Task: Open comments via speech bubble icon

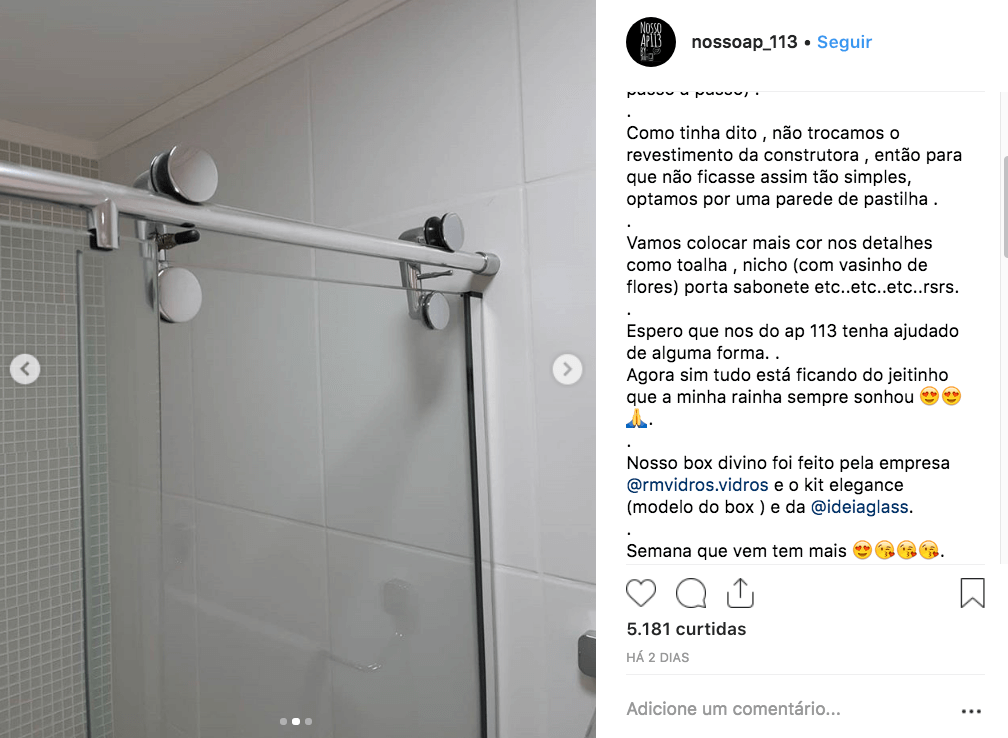Action: point(691,593)
